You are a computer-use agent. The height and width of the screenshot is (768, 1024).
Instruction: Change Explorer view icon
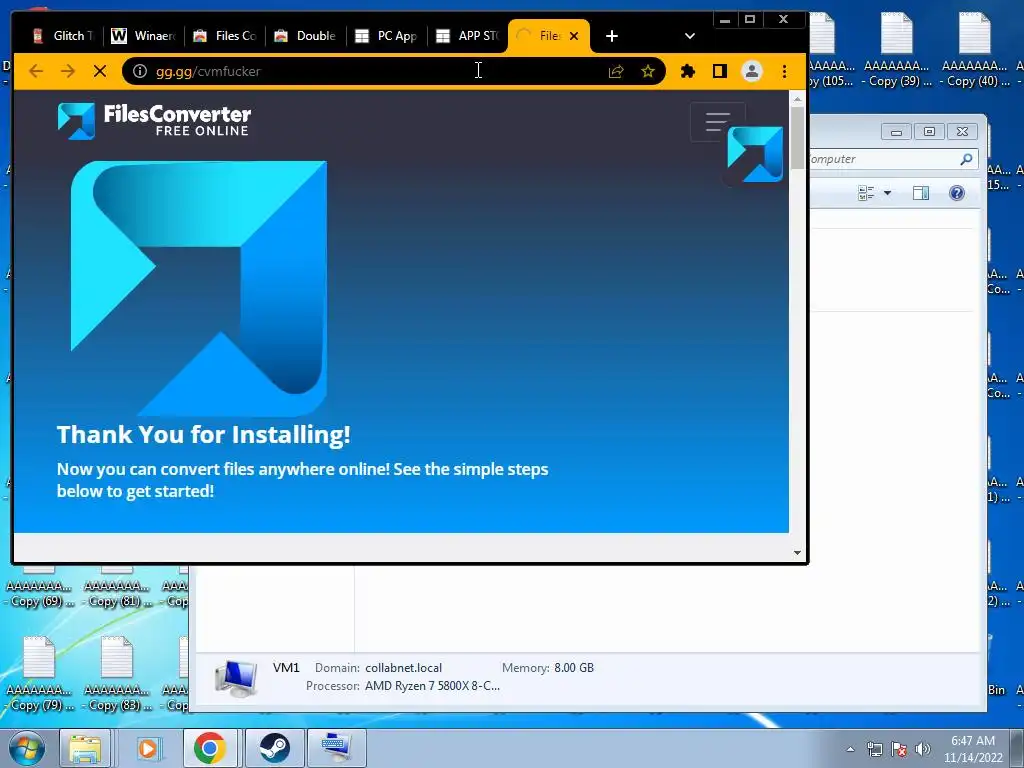(866, 193)
